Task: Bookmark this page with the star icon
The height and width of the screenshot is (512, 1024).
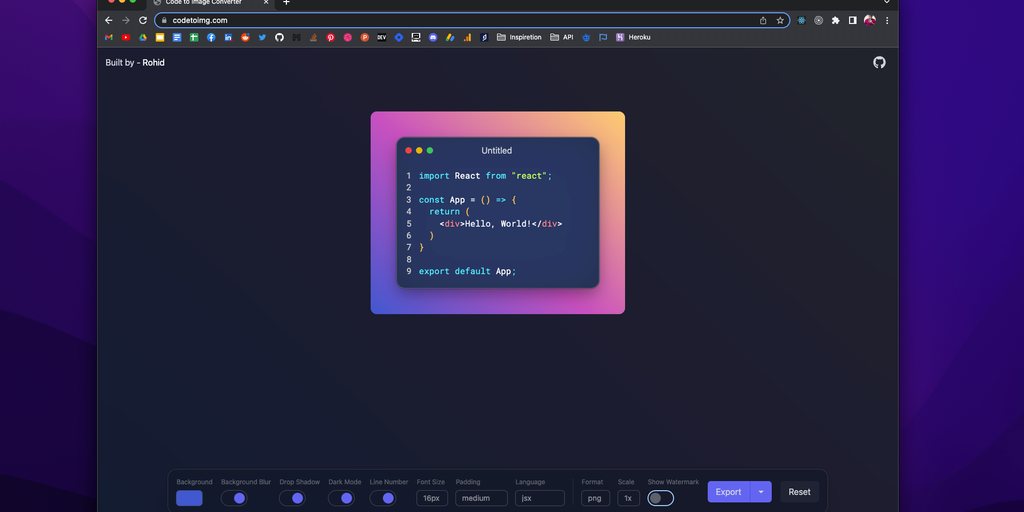Action: 779,20
